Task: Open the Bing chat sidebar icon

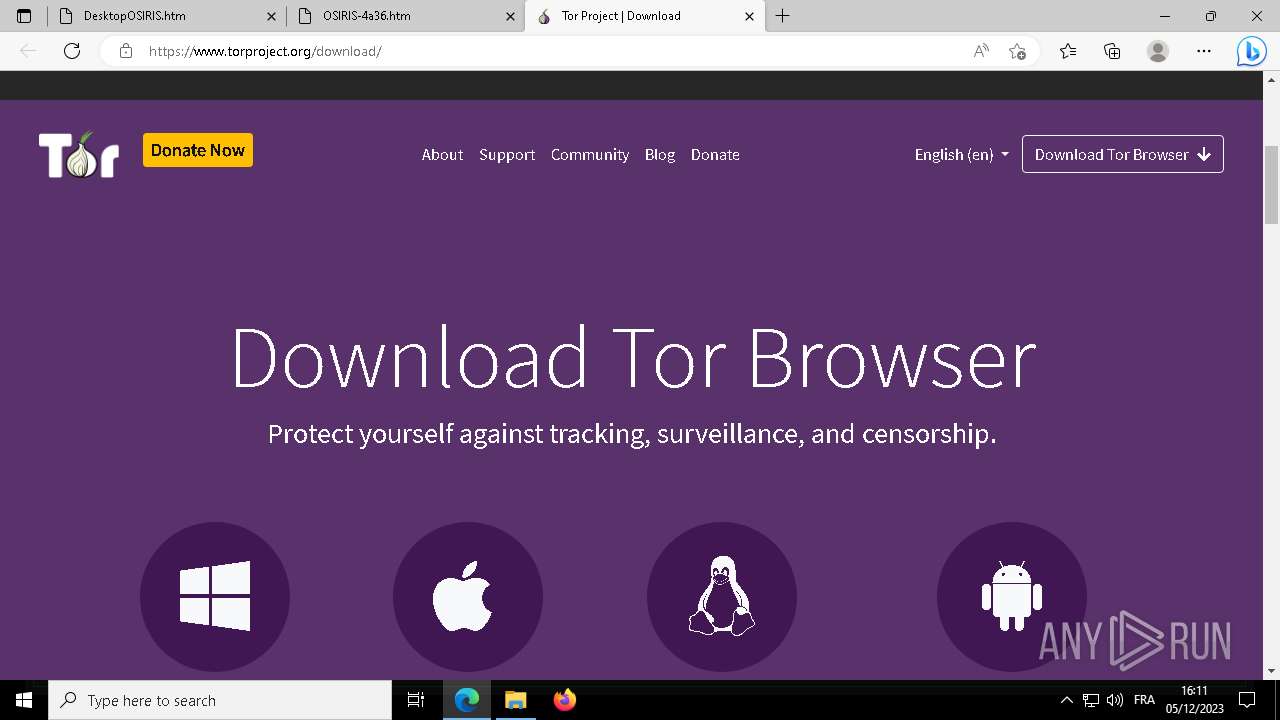Action: coord(1251,51)
